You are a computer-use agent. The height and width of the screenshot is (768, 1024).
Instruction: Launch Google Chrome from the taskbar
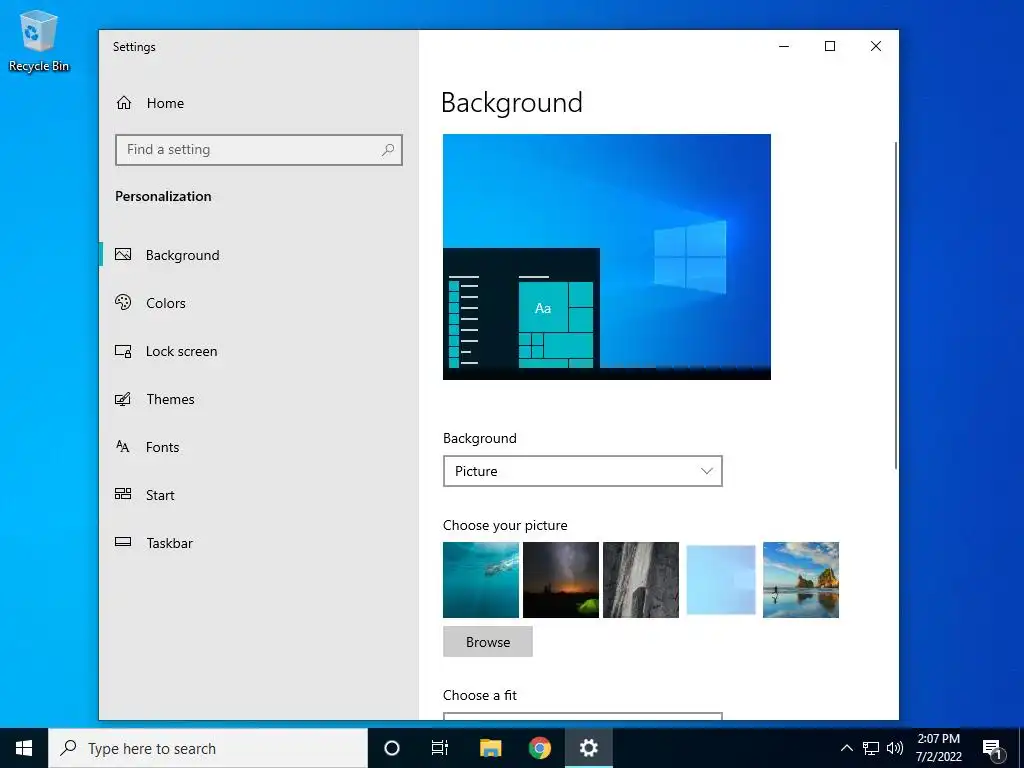[x=539, y=748]
